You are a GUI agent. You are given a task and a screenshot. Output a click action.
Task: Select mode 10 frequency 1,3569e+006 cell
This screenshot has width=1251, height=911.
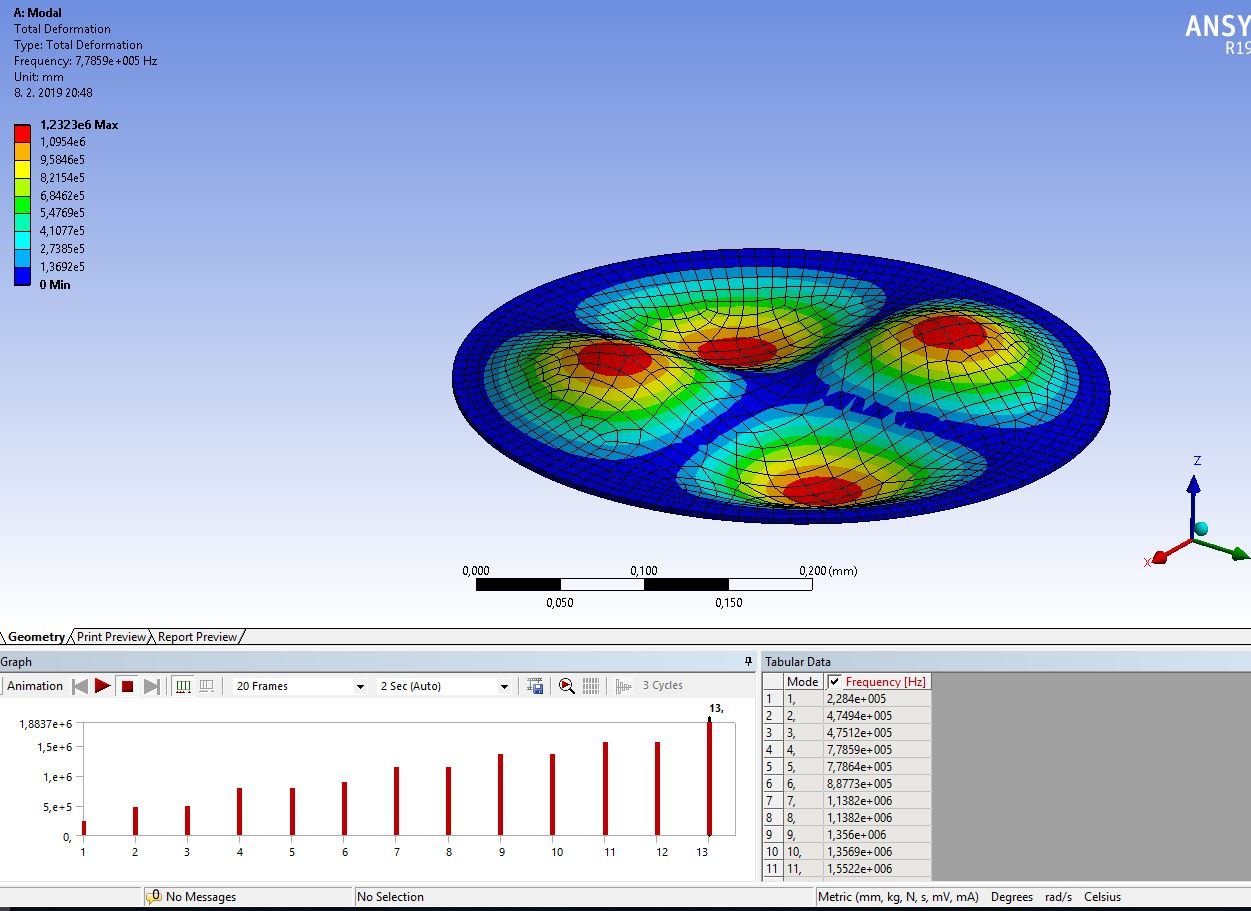pyautogui.click(x=878, y=852)
